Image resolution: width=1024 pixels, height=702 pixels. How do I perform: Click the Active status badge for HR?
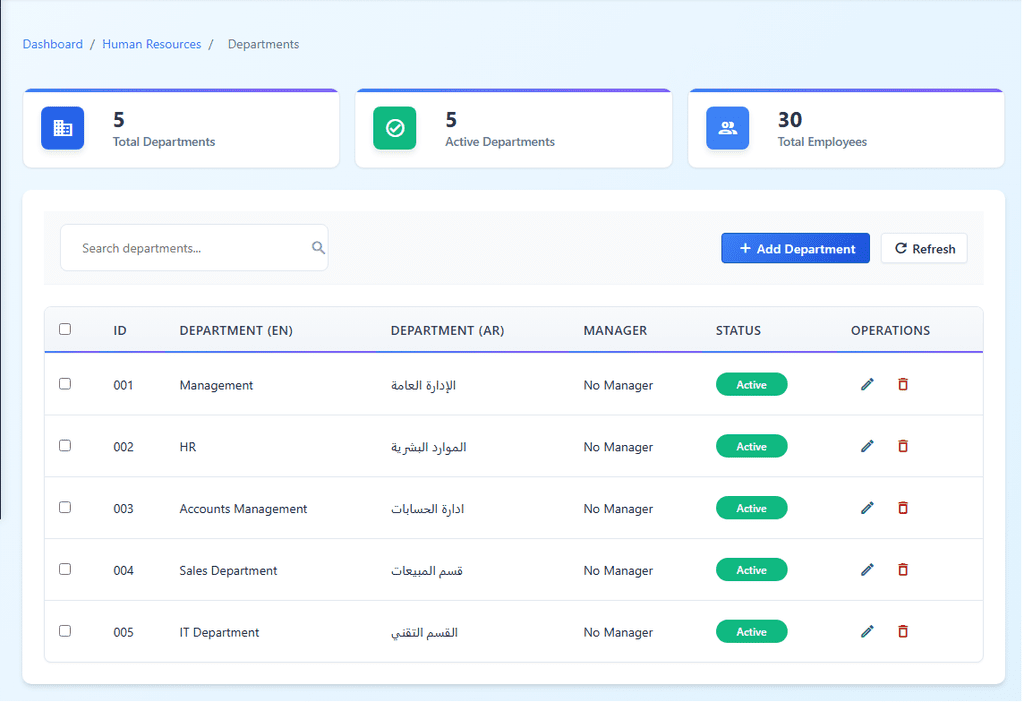click(x=751, y=447)
